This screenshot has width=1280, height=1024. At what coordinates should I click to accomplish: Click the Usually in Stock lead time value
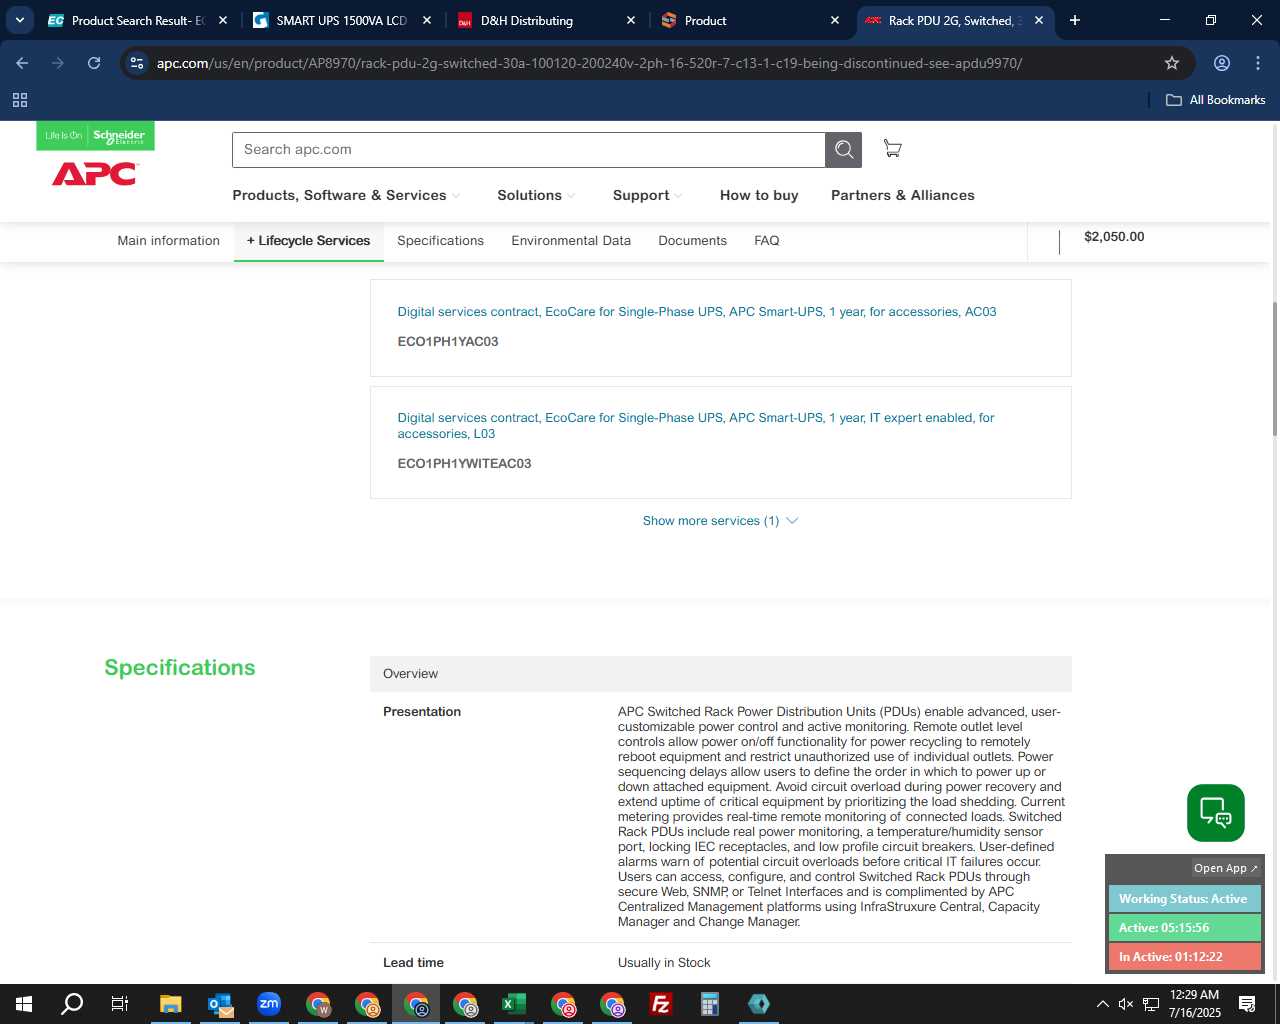pyautogui.click(x=664, y=963)
